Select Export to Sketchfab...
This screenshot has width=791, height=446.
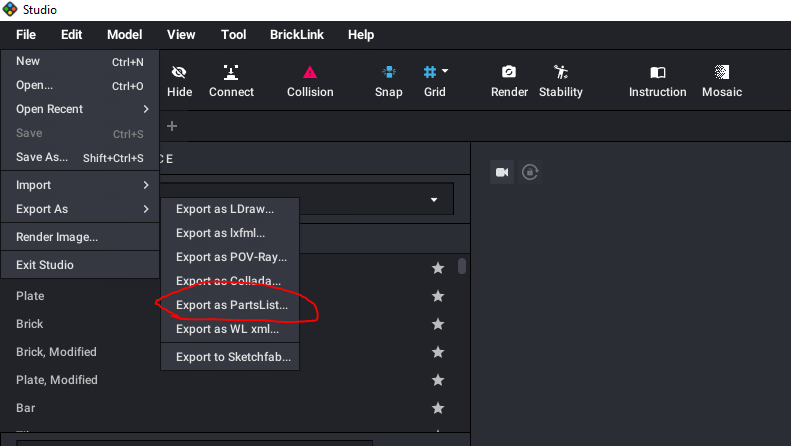(230, 357)
